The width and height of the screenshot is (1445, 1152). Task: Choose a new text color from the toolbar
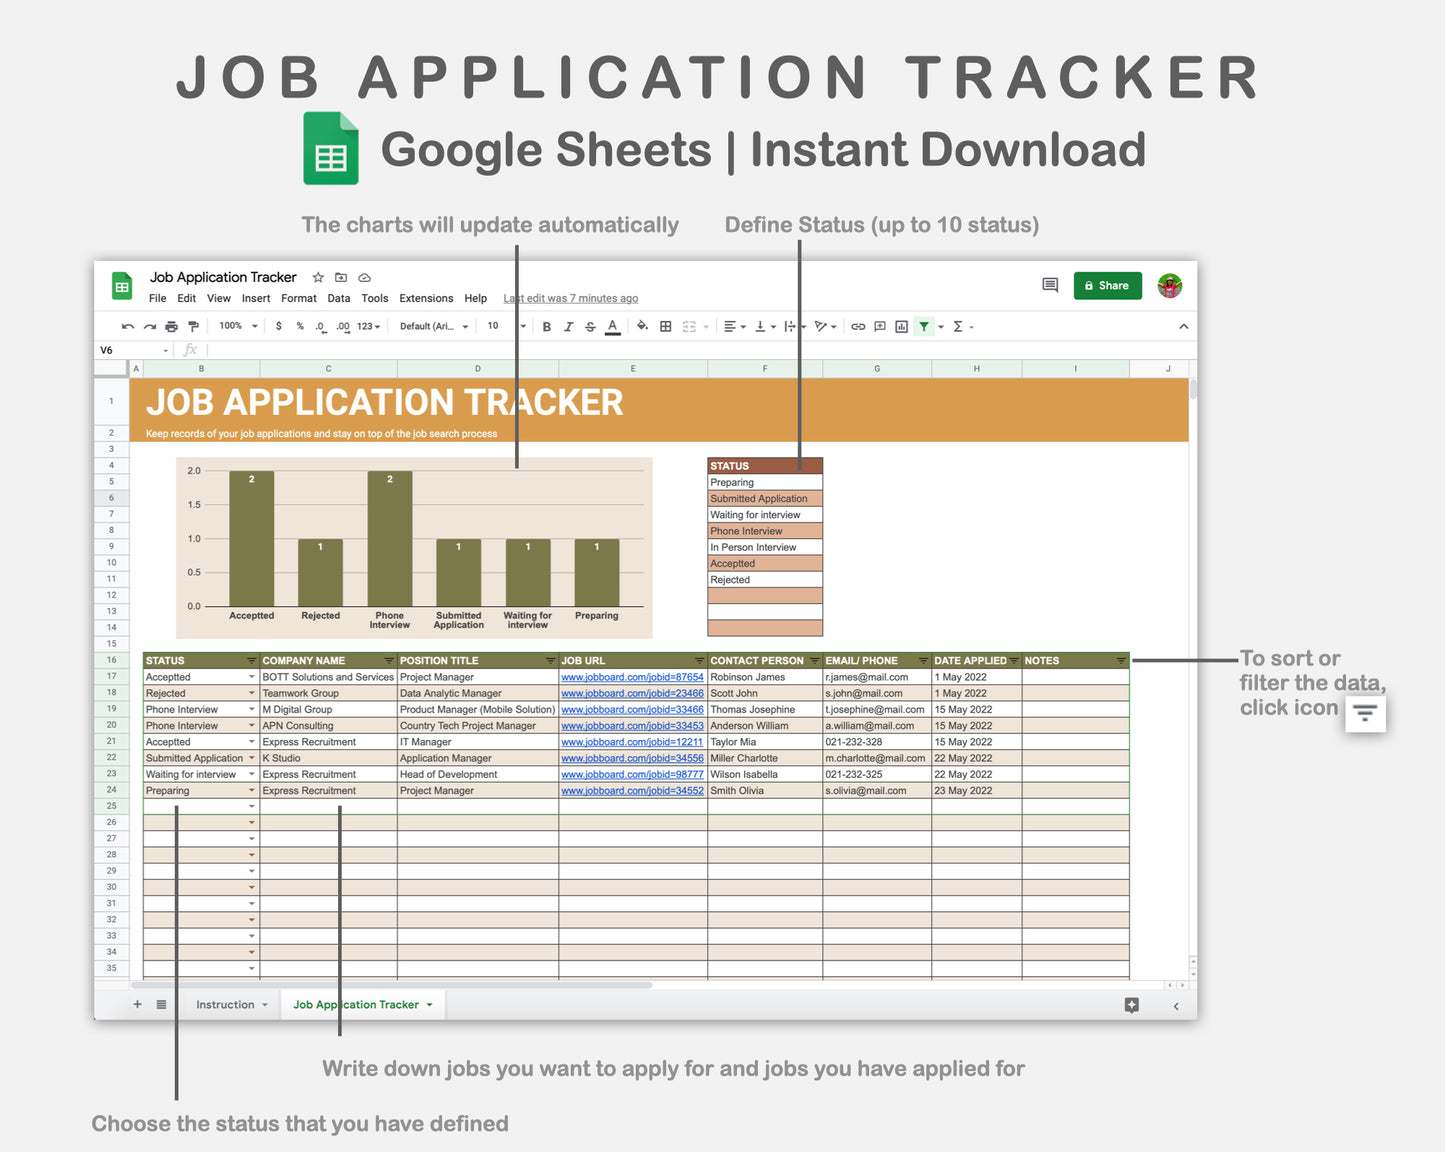[x=613, y=326]
